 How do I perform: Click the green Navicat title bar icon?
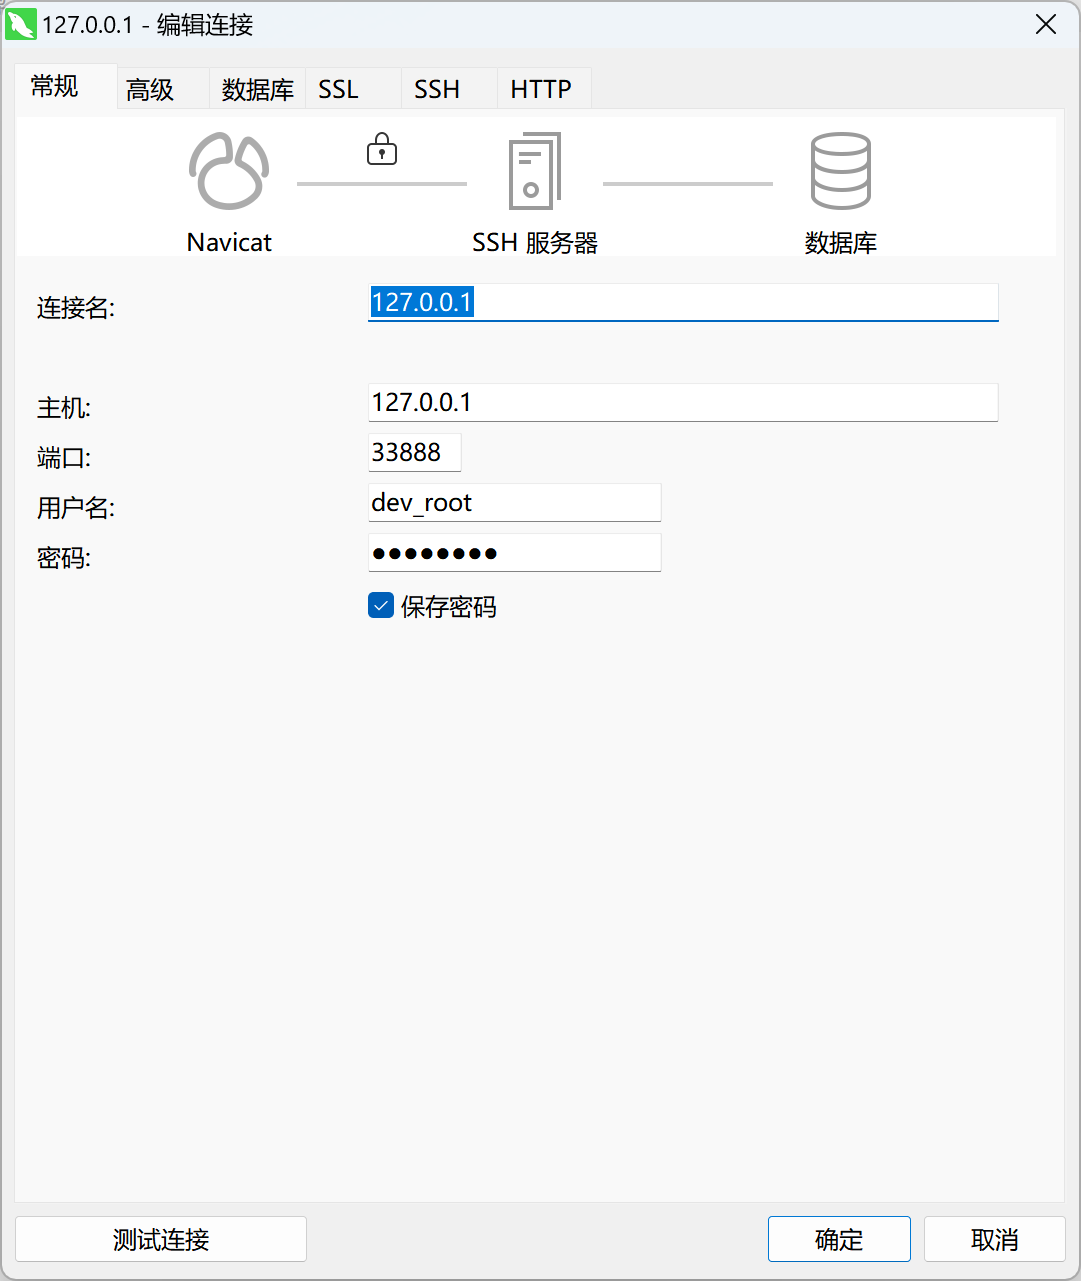21,24
